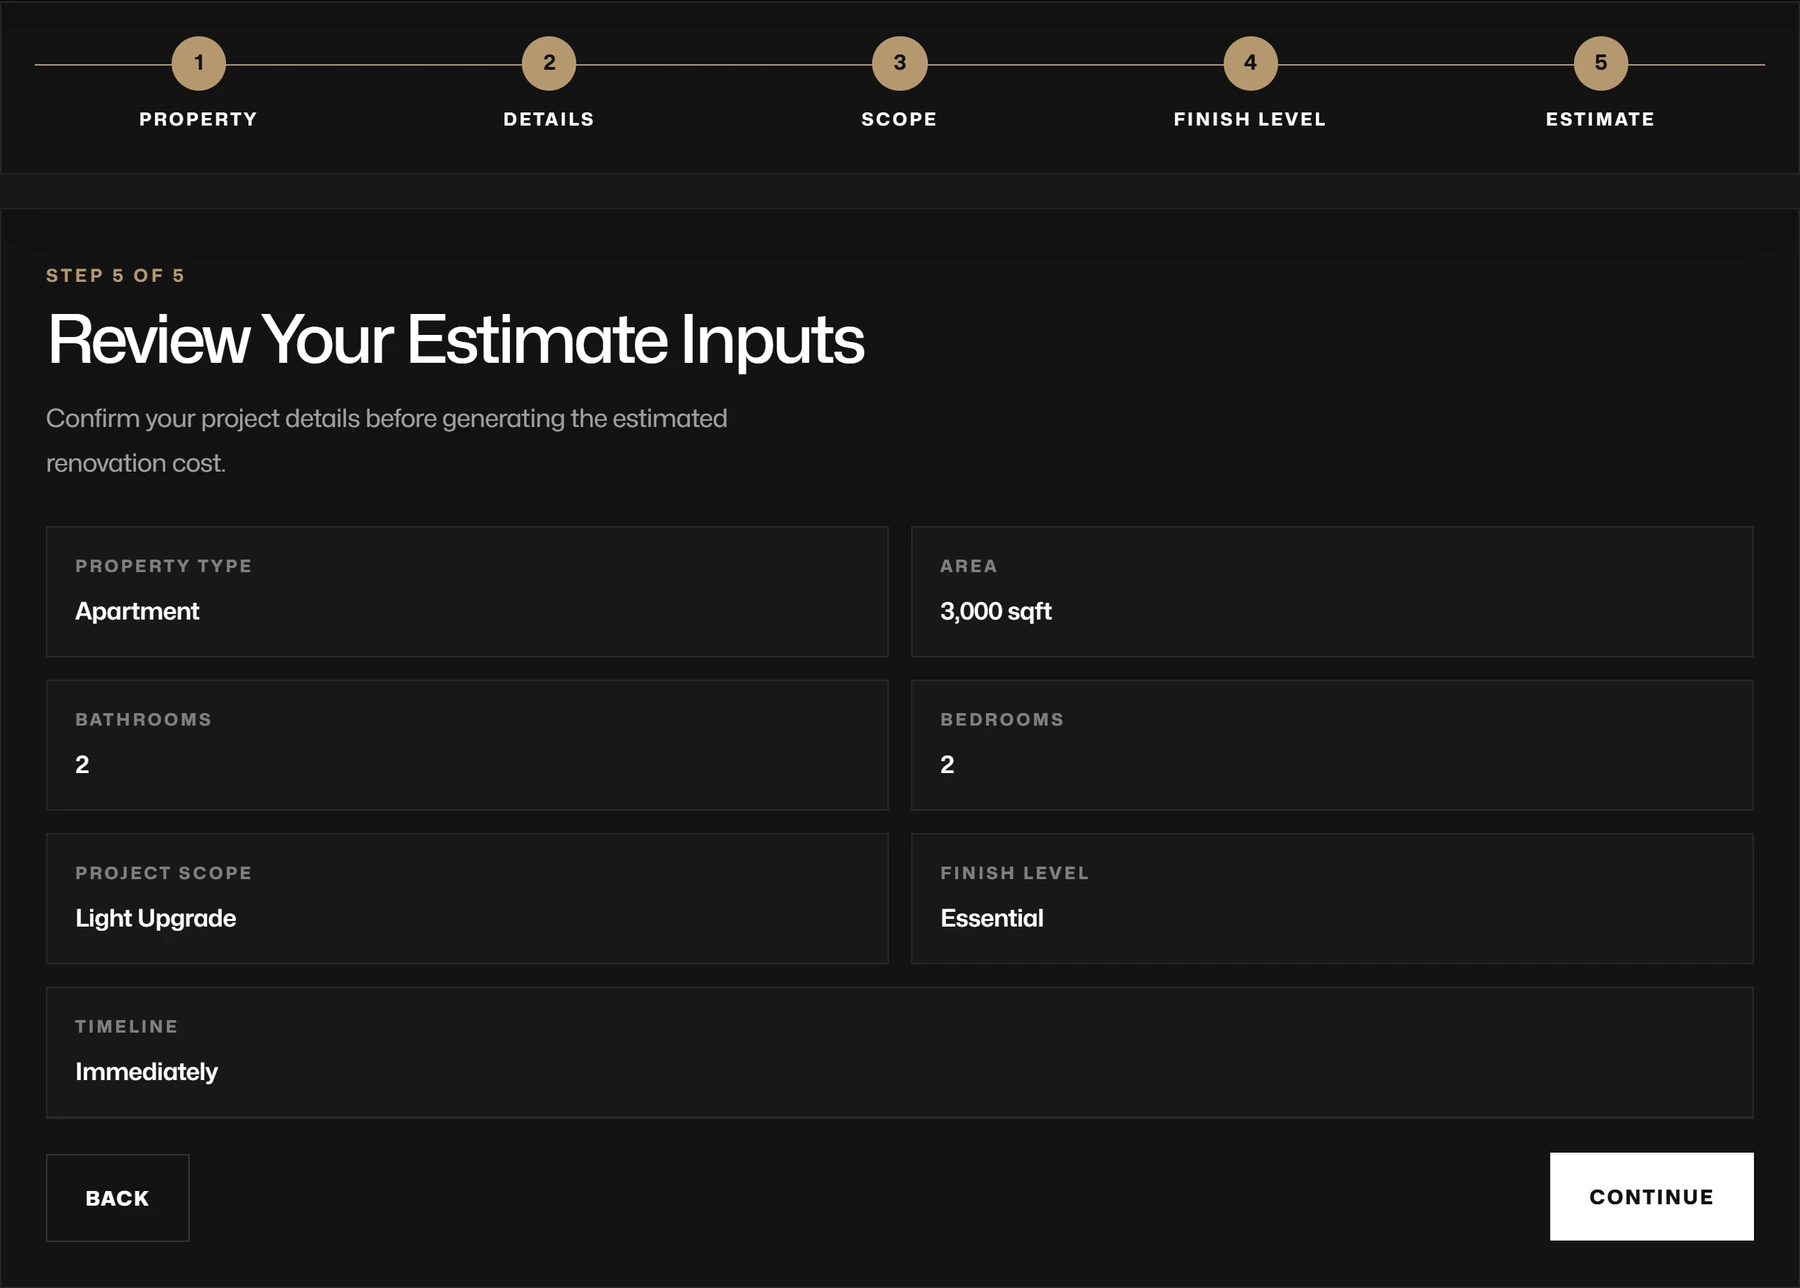Click the 'Apartment' value text

tap(137, 611)
